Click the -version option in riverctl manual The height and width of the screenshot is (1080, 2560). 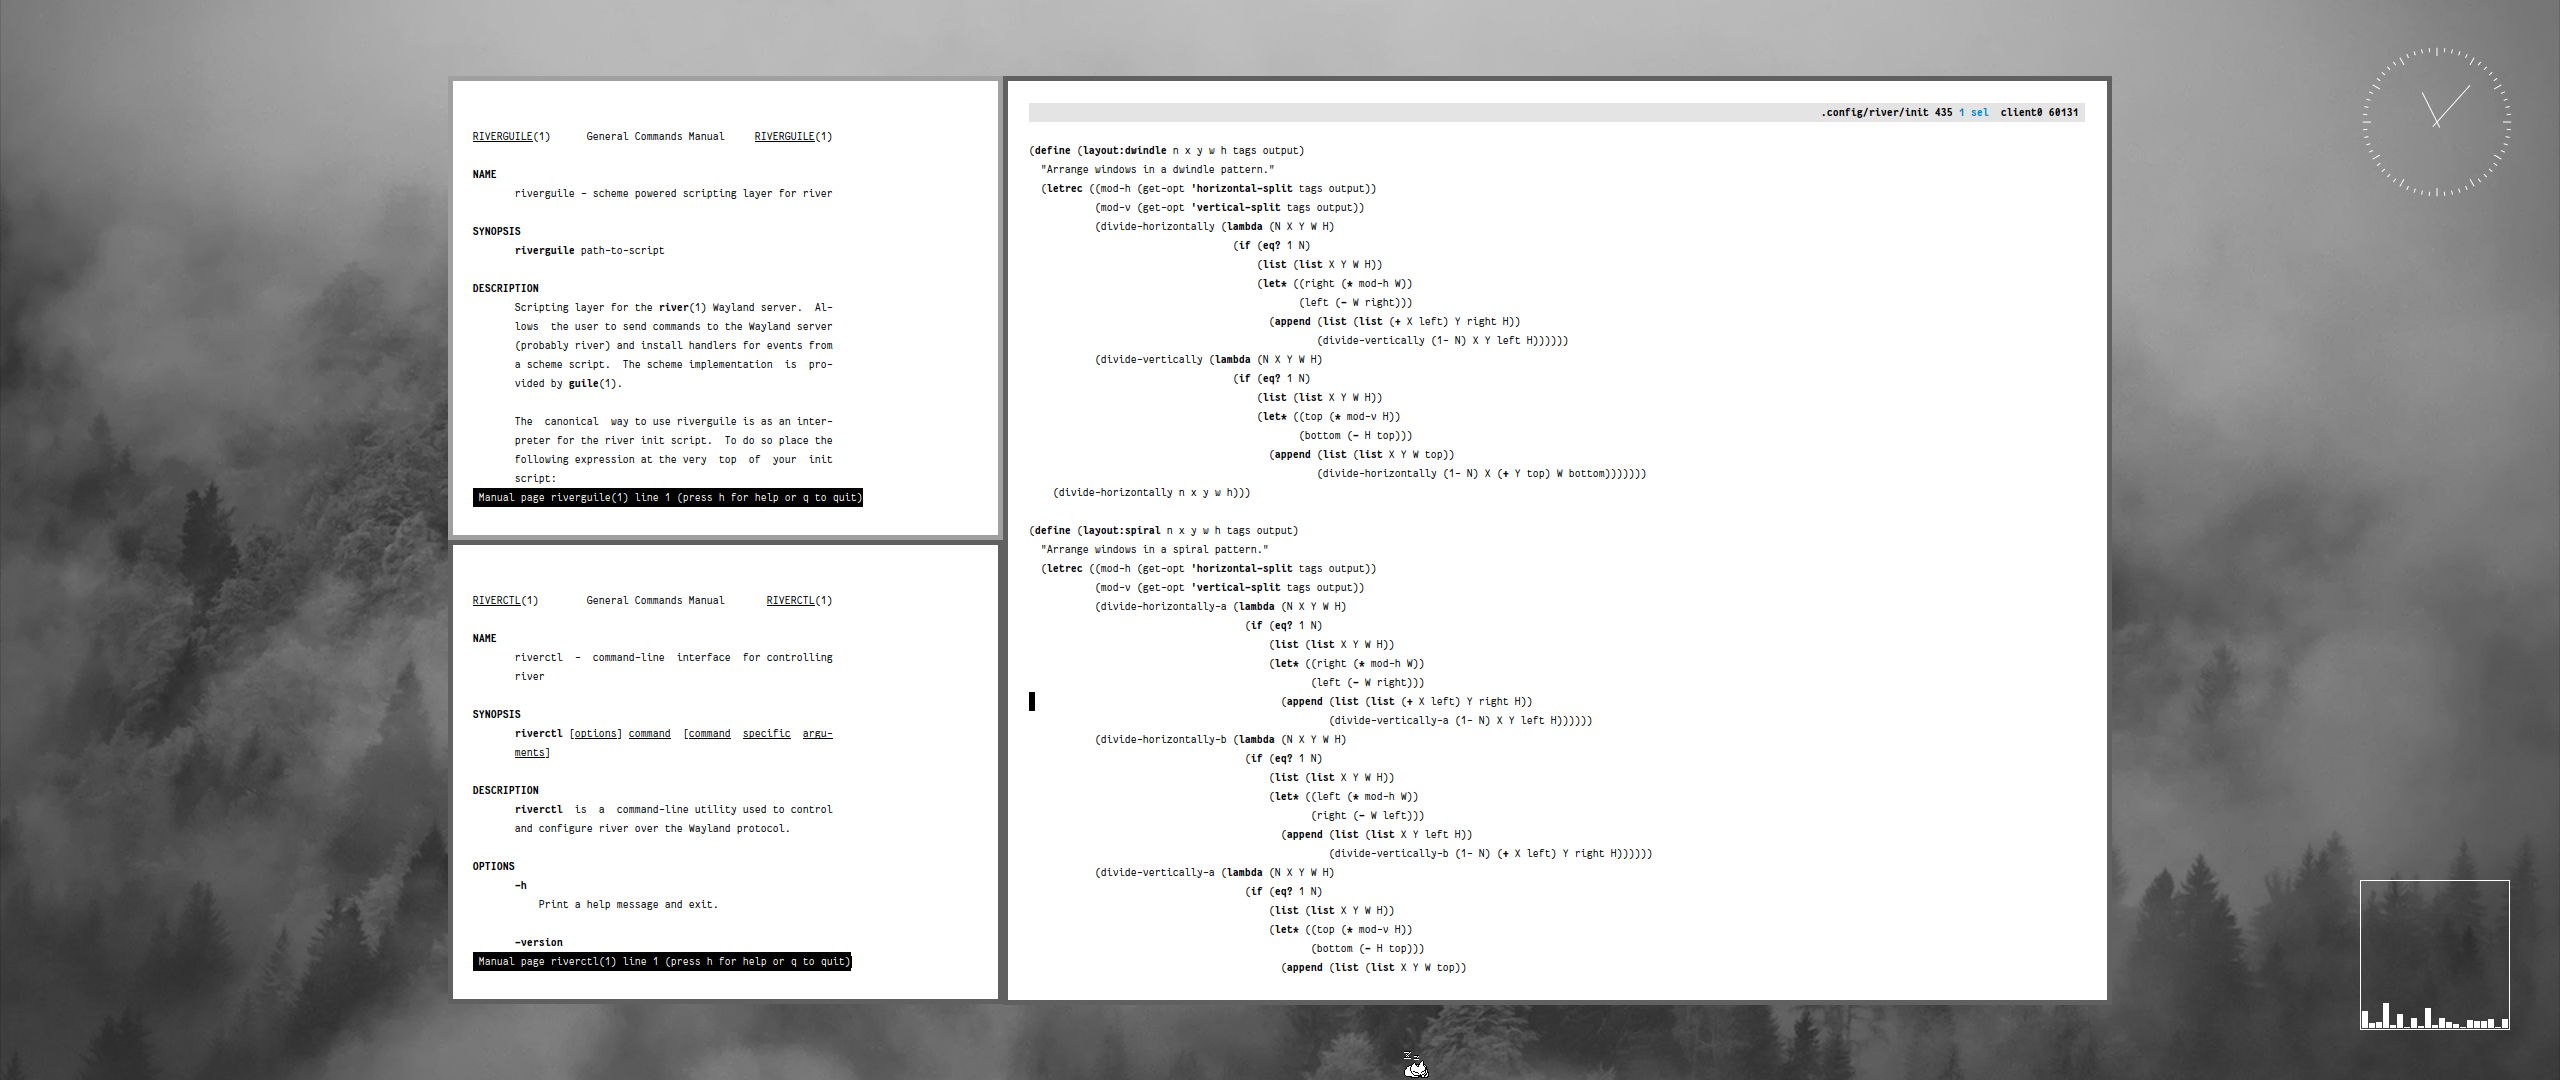click(538, 943)
